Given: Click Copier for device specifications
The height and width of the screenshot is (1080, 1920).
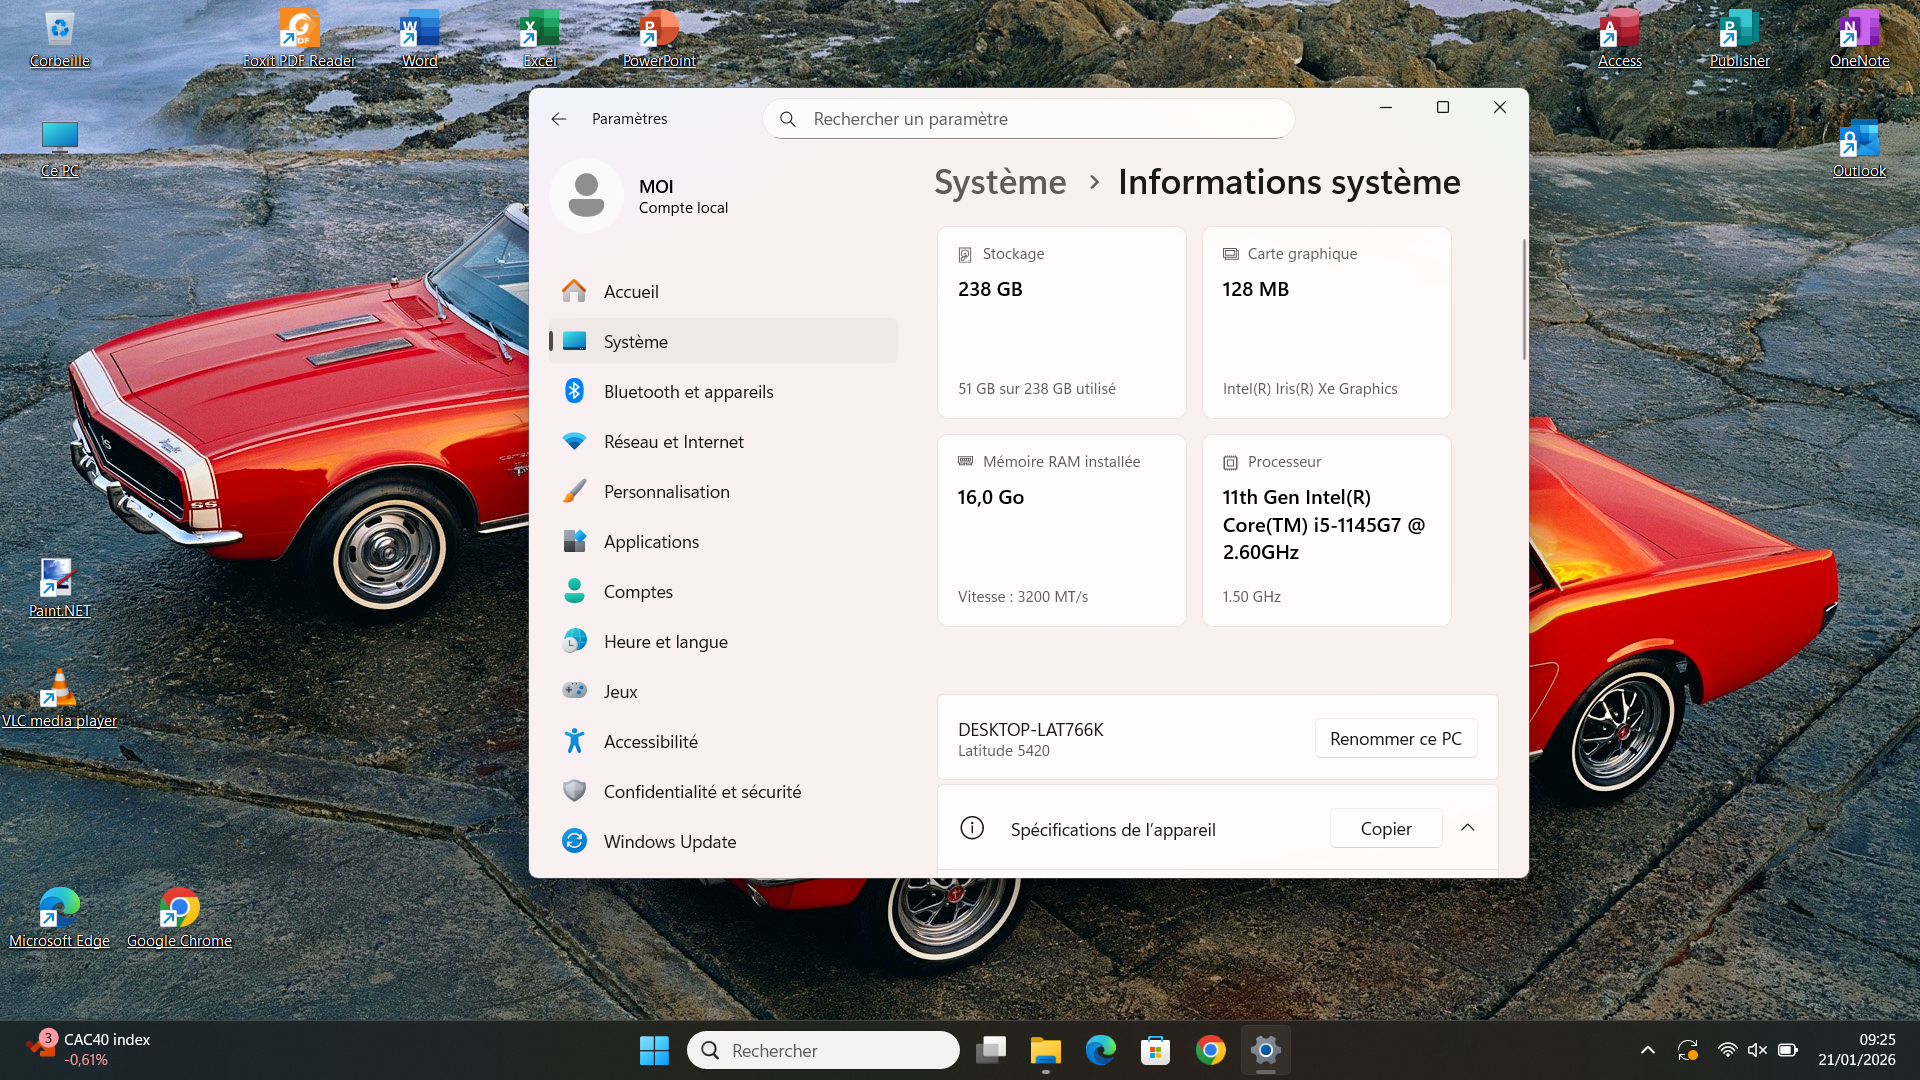Looking at the screenshot, I should point(1385,828).
